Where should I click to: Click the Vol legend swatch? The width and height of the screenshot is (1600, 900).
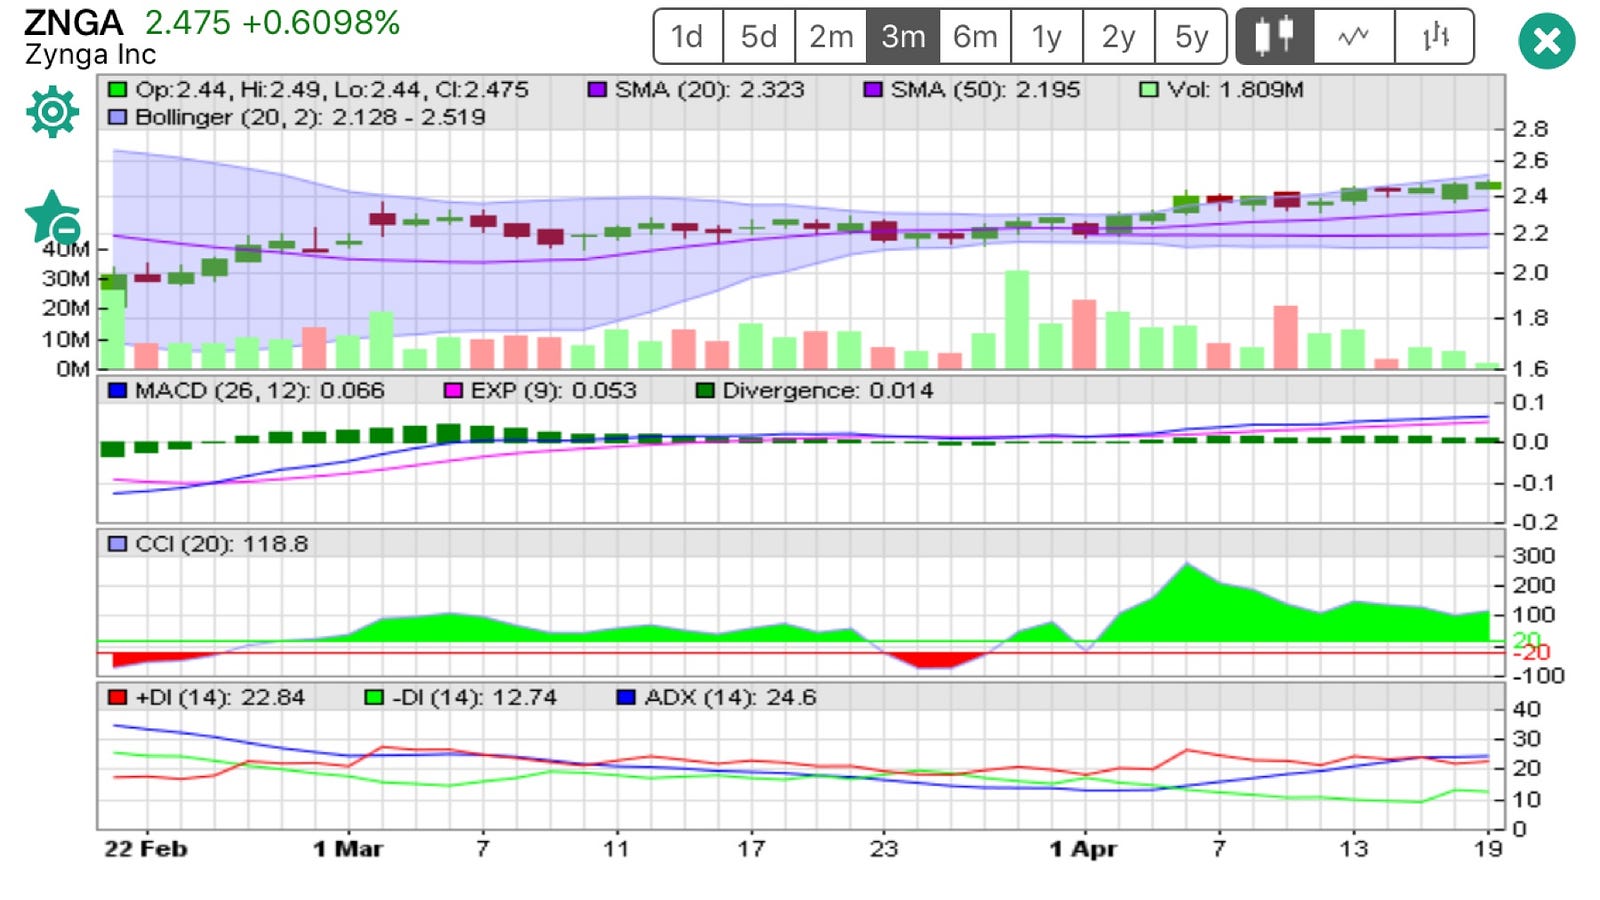(1149, 90)
